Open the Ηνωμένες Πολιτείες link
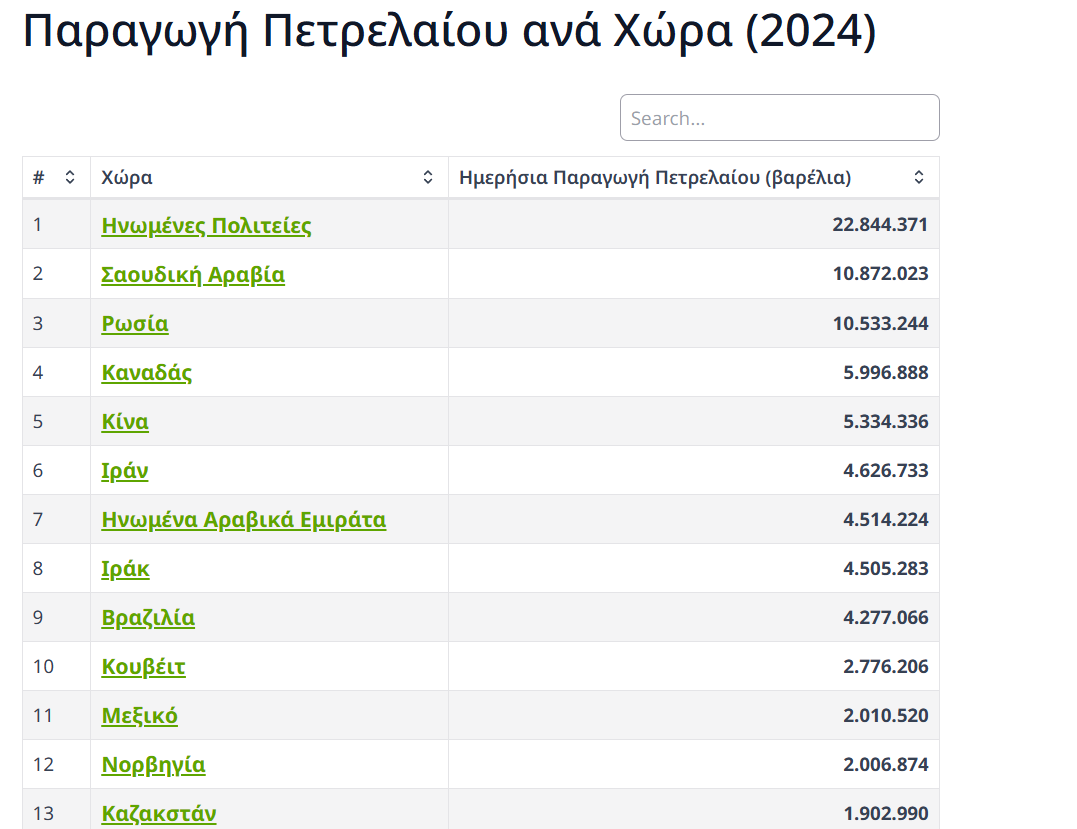This screenshot has height=829, width=1077. pyautogui.click(x=206, y=226)
